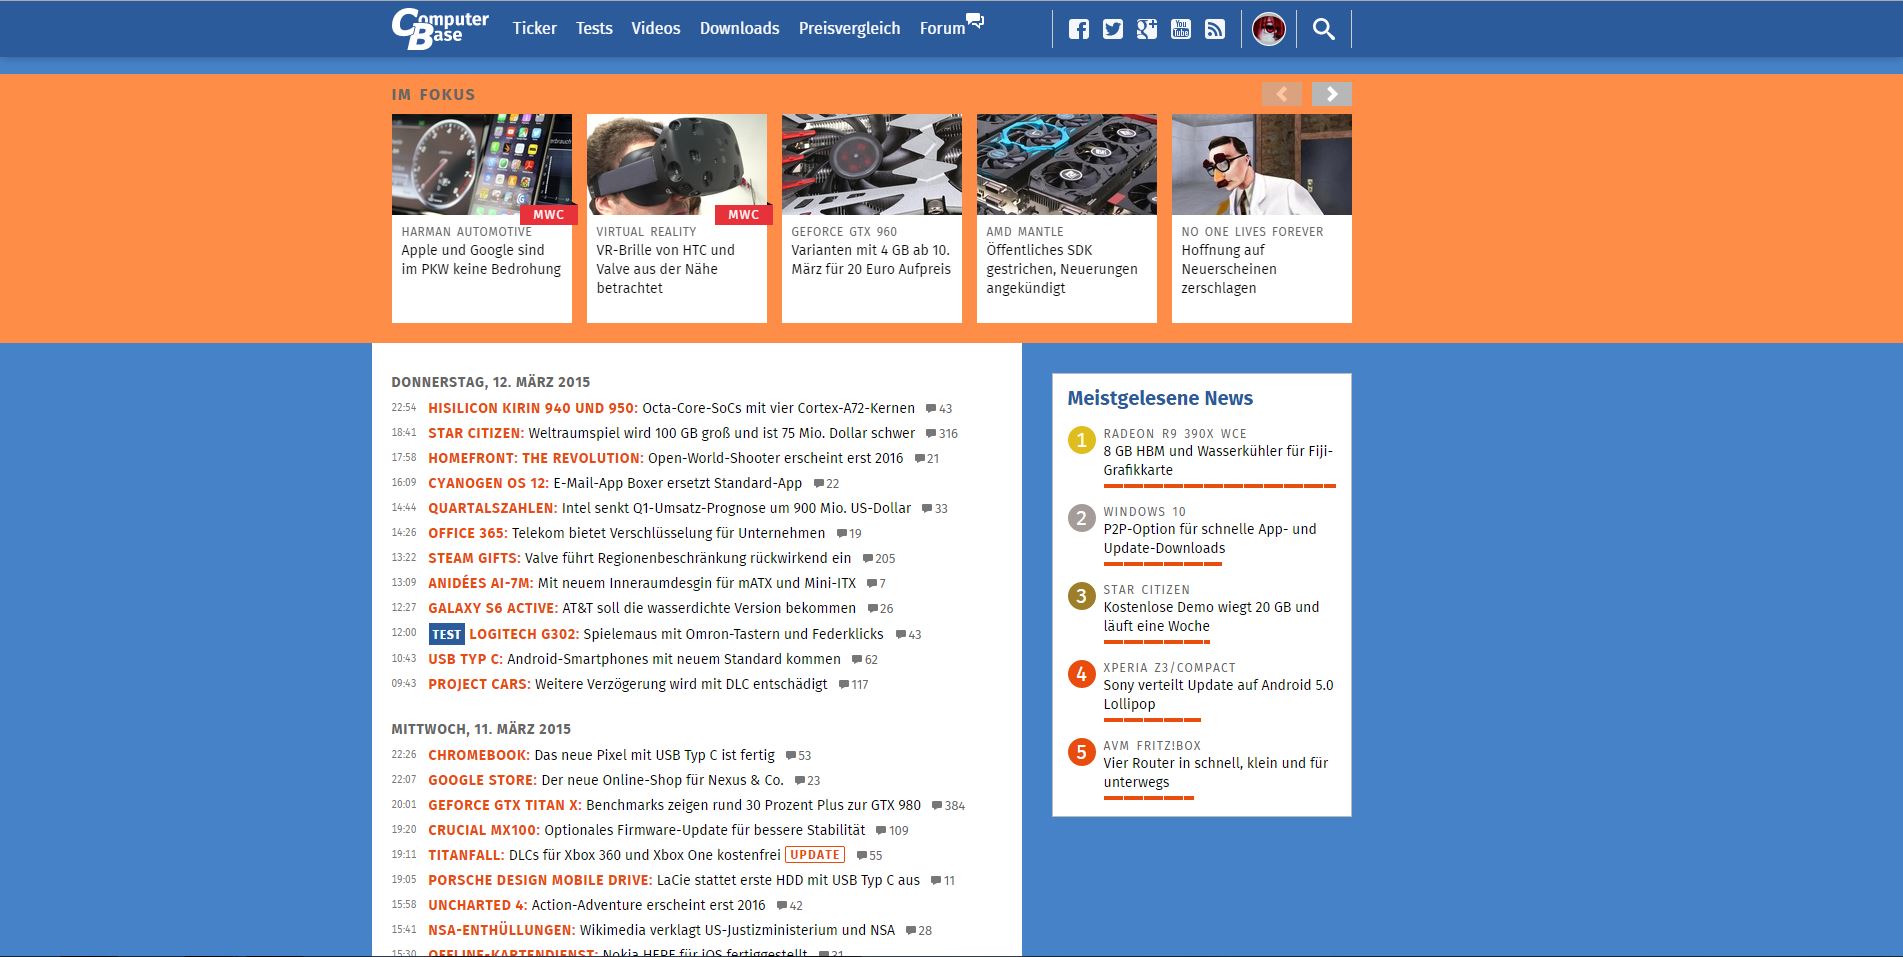Open GeForce GTX 960 card thumbnail
1903x957 pixels.
click(x=871, y=164)
